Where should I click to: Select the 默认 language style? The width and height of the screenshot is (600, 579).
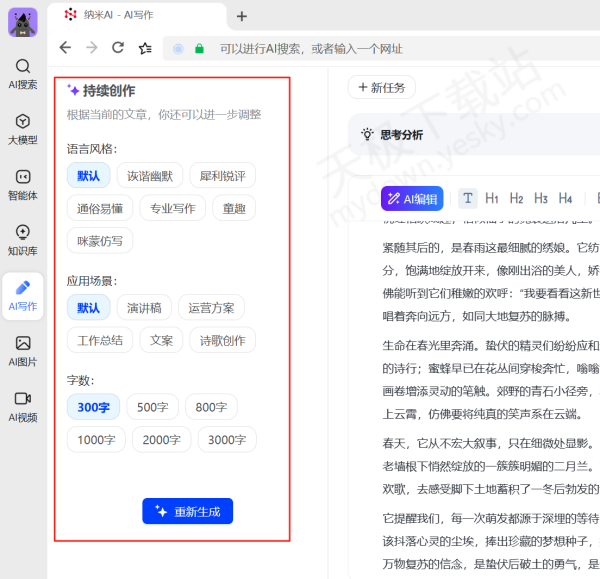tap(88, 176)
